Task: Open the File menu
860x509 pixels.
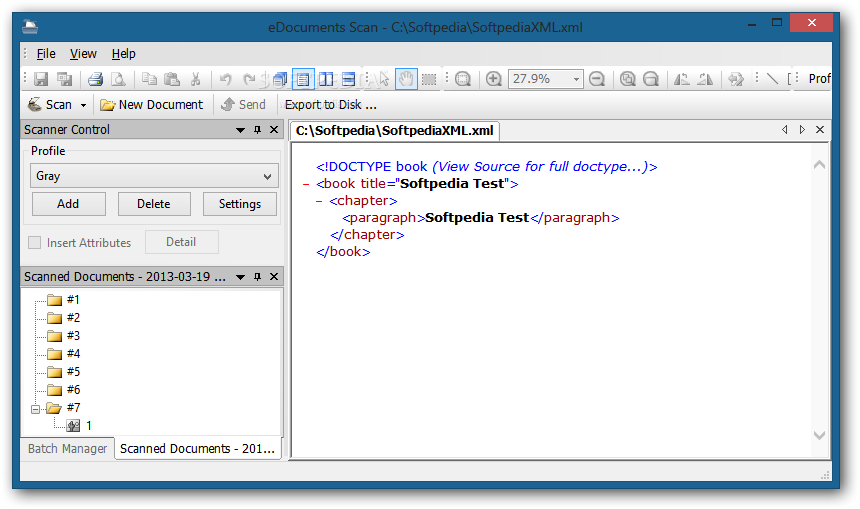Action: pyautogui.click(x=46, y=54)
